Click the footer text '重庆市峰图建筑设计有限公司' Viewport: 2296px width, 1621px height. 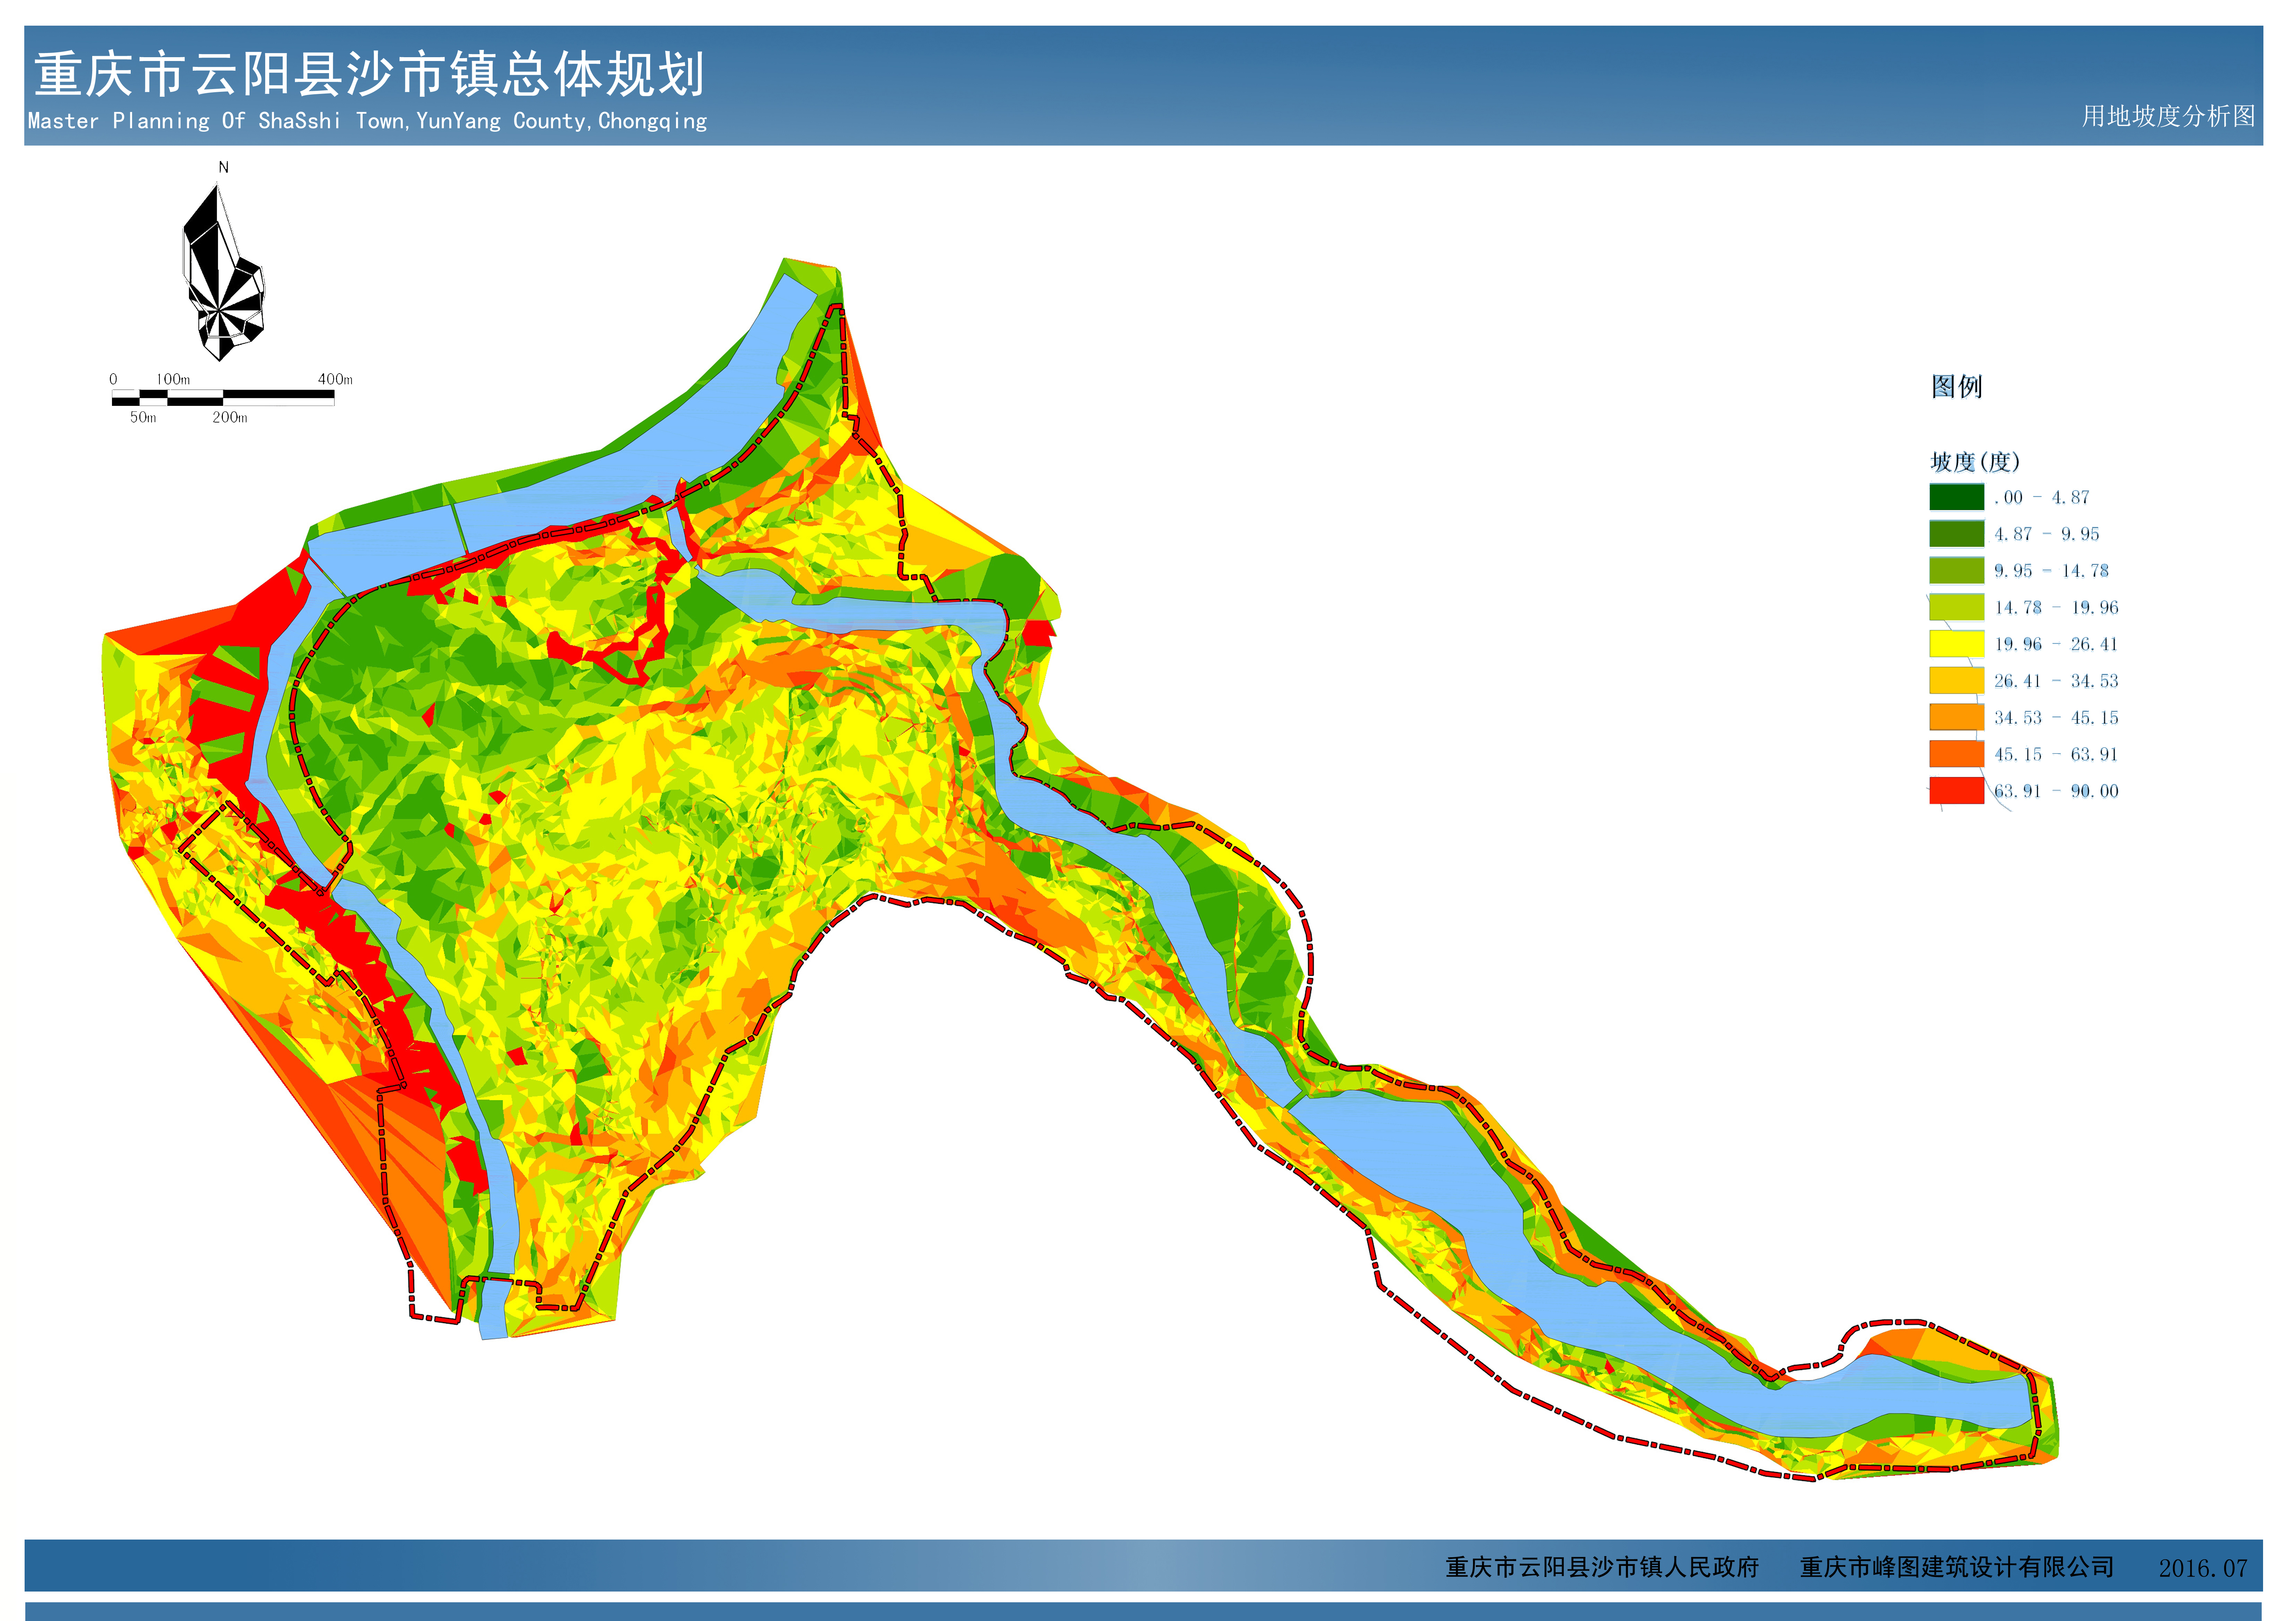[x=1957, y=1567]
